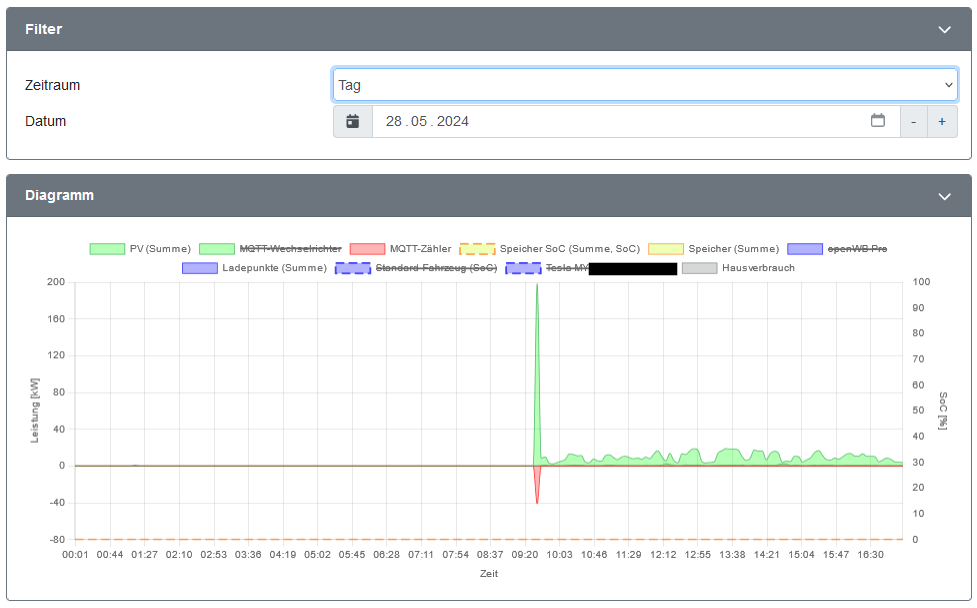Collapse the Diagramm panel chevron

point(945,196)
